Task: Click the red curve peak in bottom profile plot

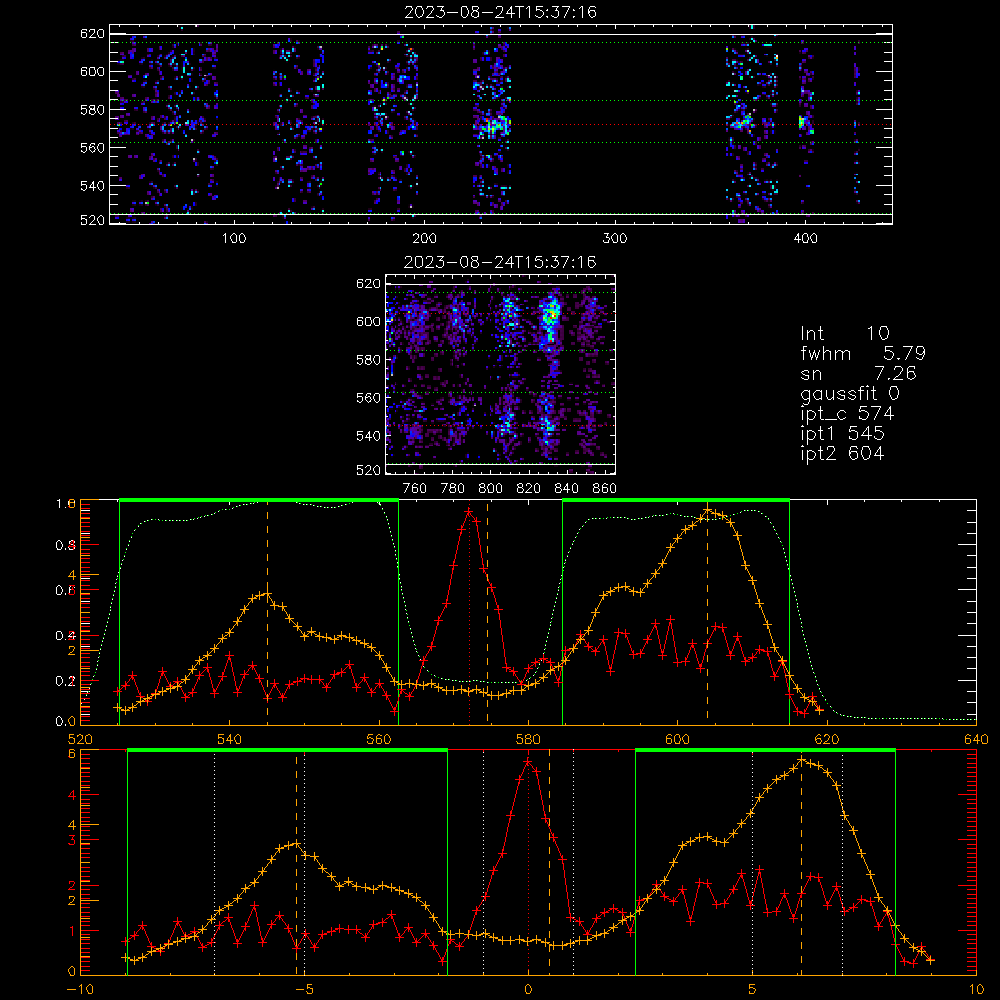Action: click(527, 761)
